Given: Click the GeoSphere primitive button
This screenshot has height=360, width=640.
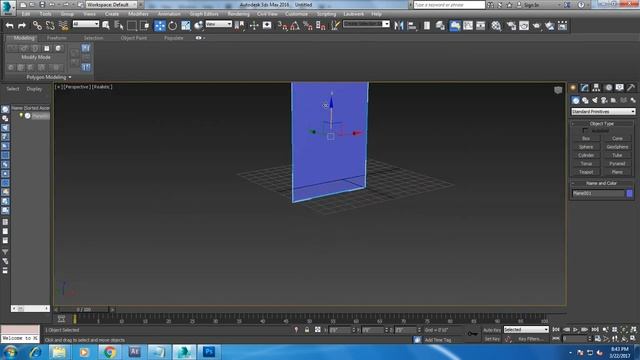Looking at the screenshot, I should (x=617, y=147).
